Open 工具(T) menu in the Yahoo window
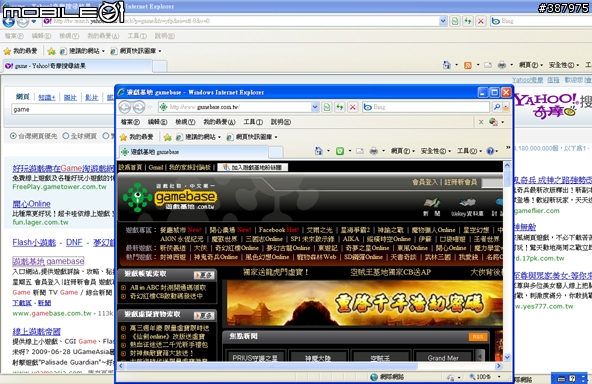 click(x=137, y=36)
